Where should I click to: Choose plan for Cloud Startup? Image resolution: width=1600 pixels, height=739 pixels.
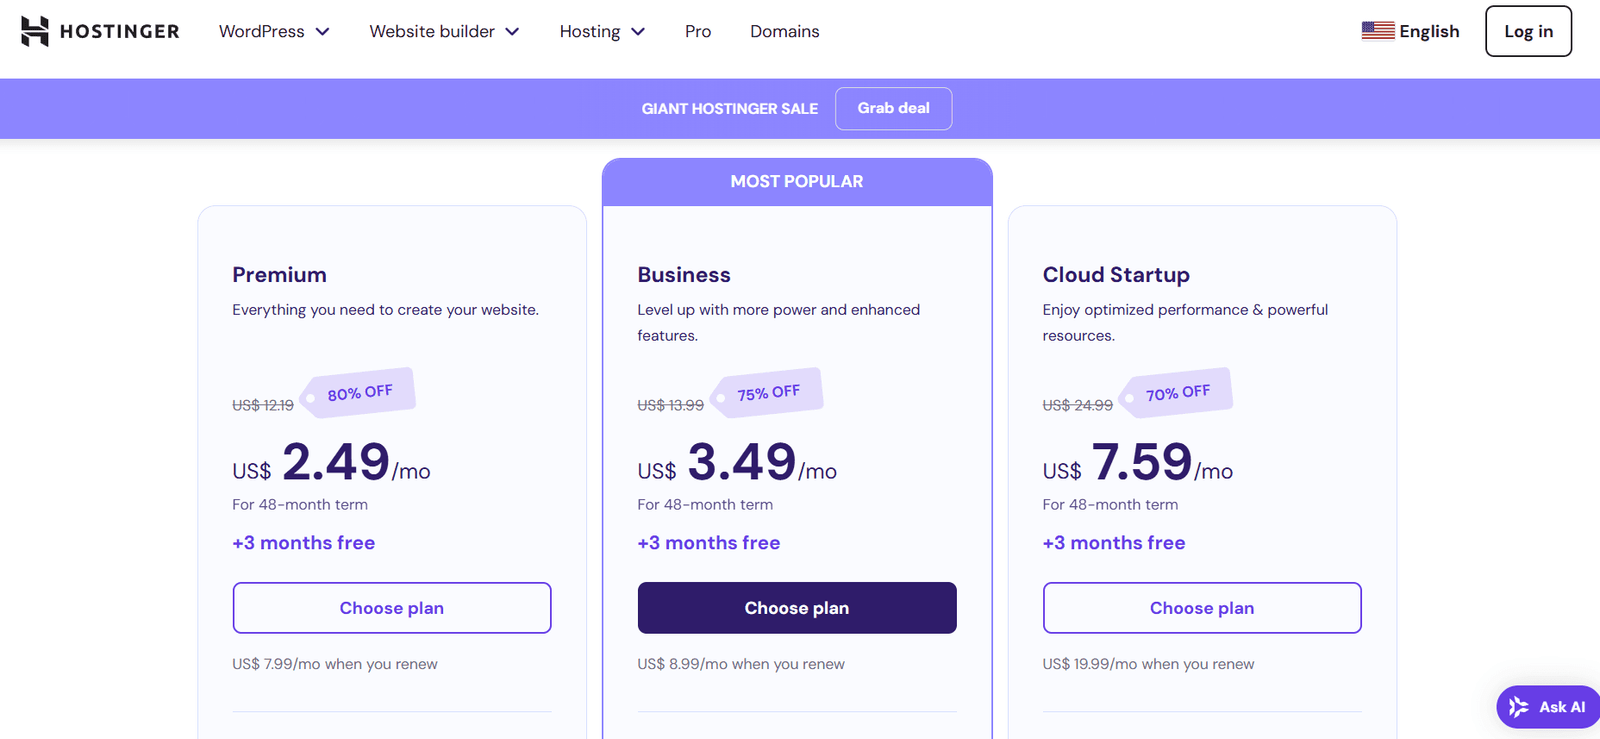(x=1202, y=608)
